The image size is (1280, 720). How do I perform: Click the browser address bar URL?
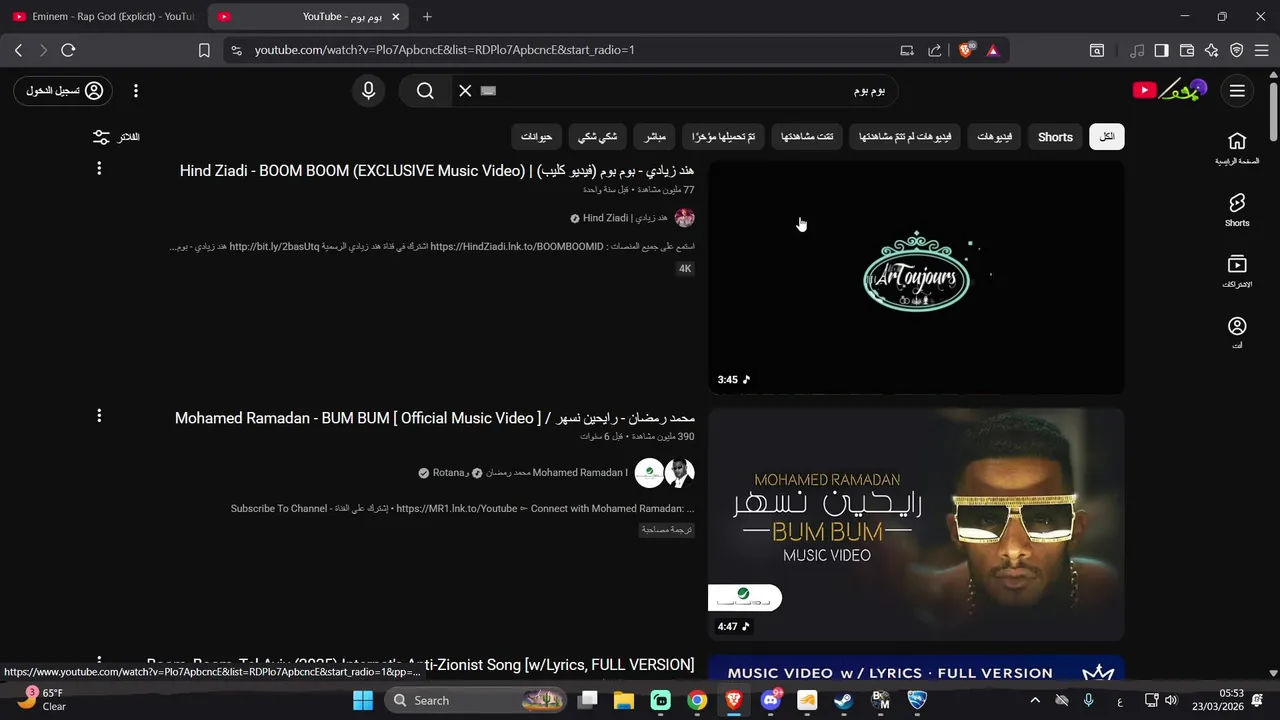(445, 50)
